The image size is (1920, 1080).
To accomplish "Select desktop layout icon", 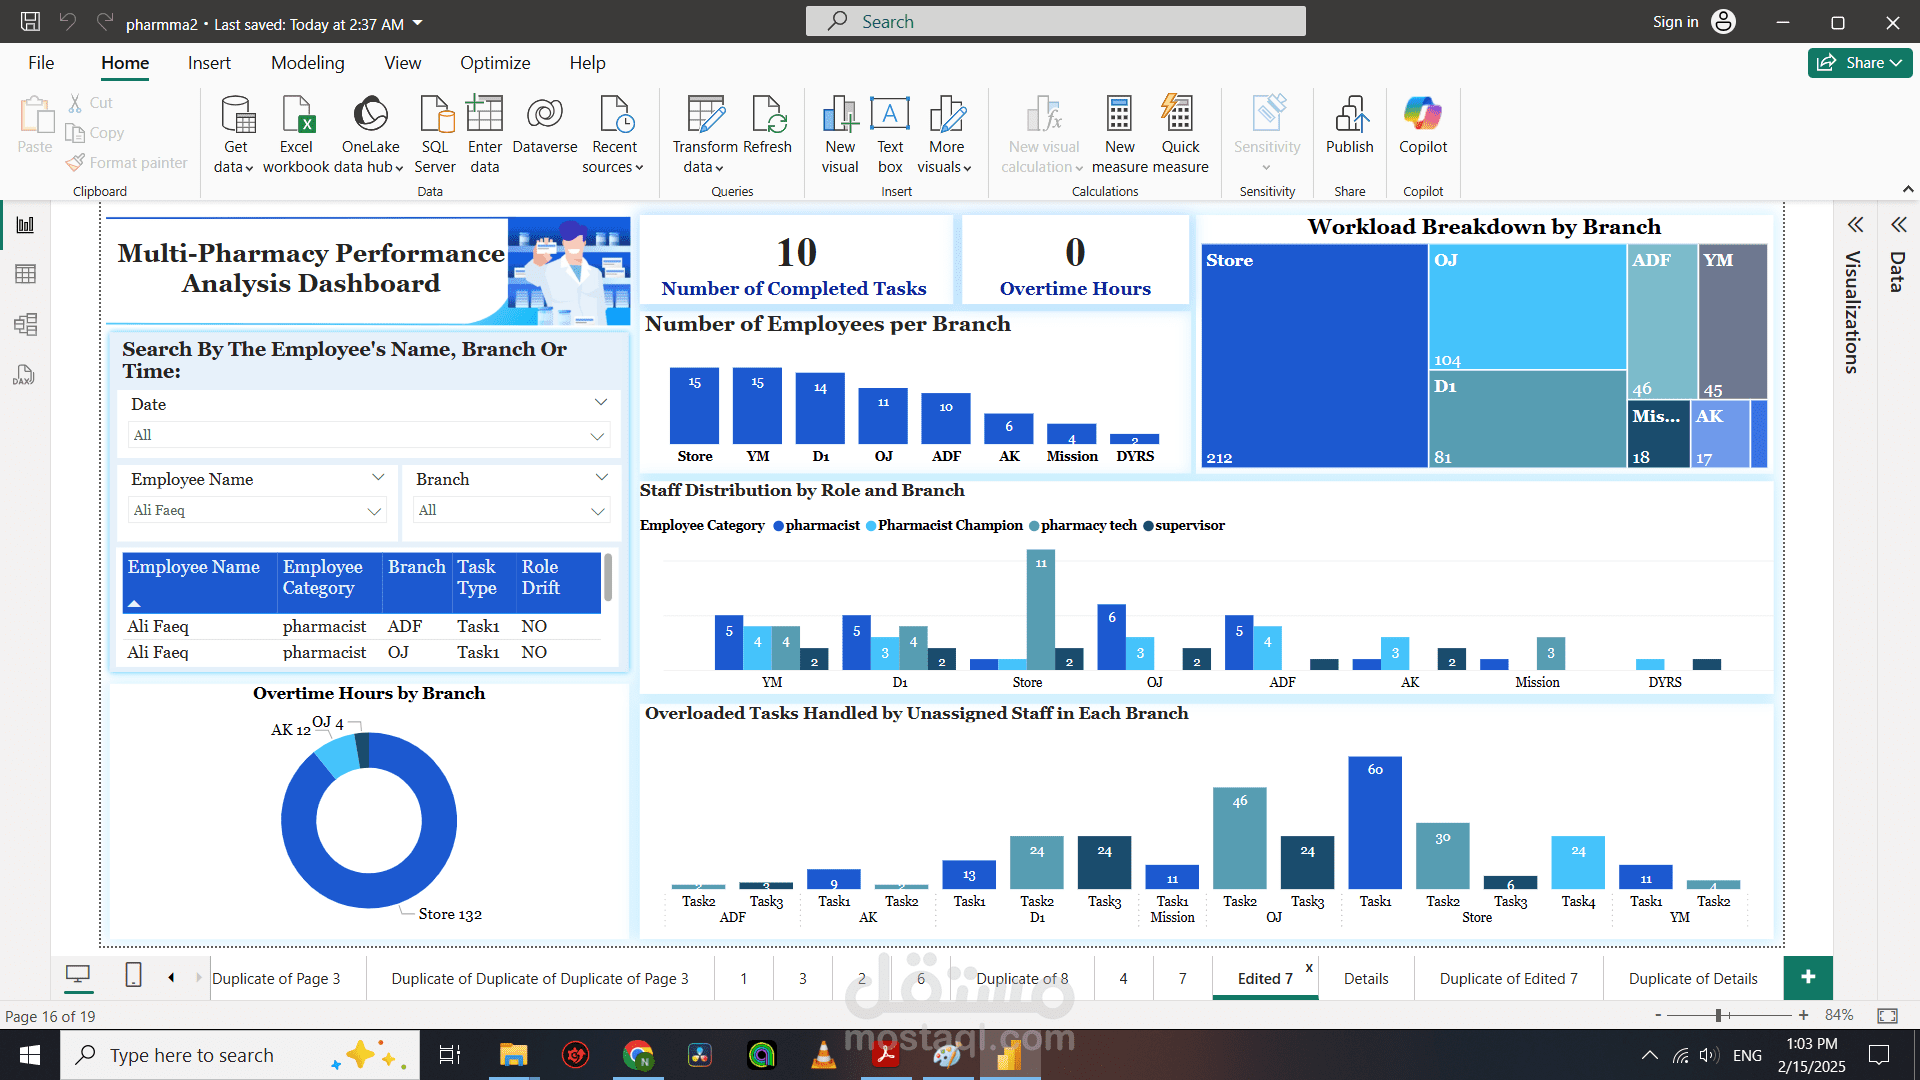I will tap(78, 975).
